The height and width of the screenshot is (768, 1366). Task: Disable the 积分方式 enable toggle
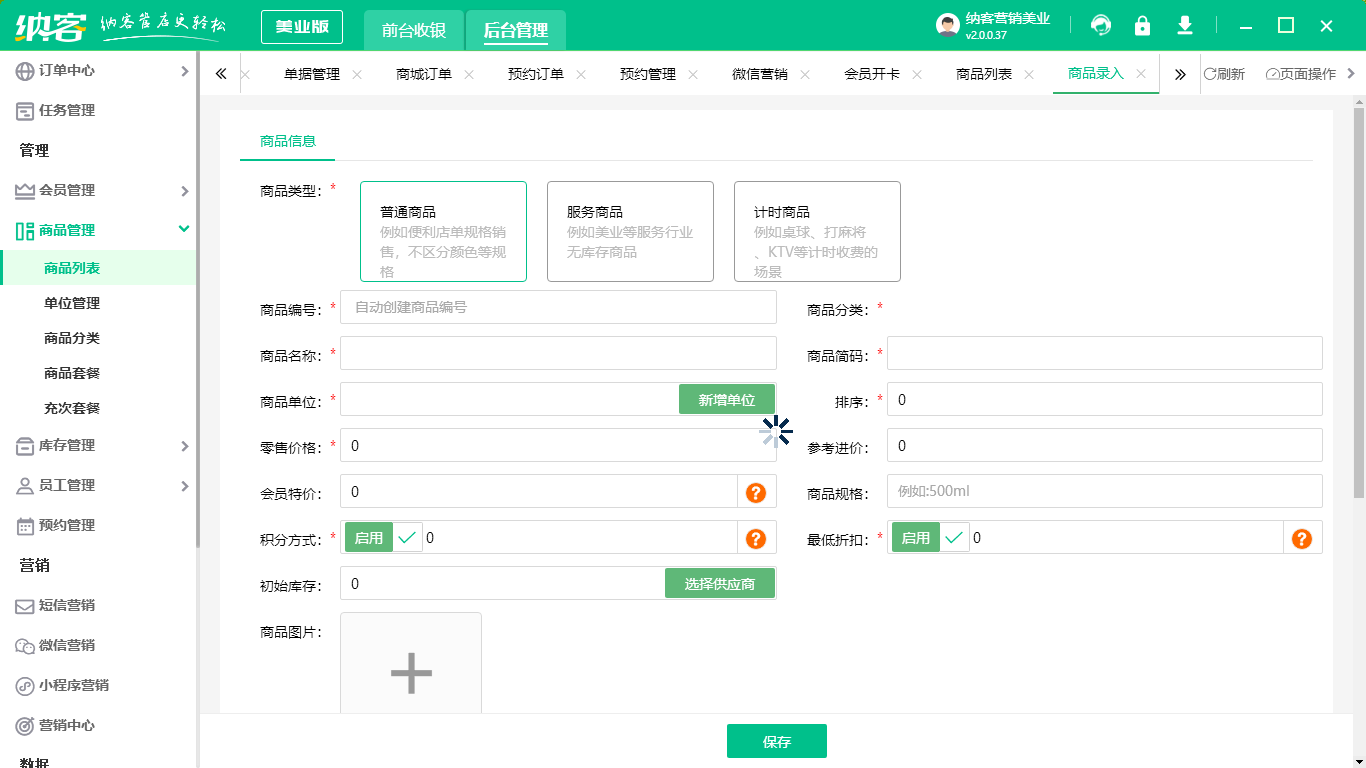click(x=369, y=537)
